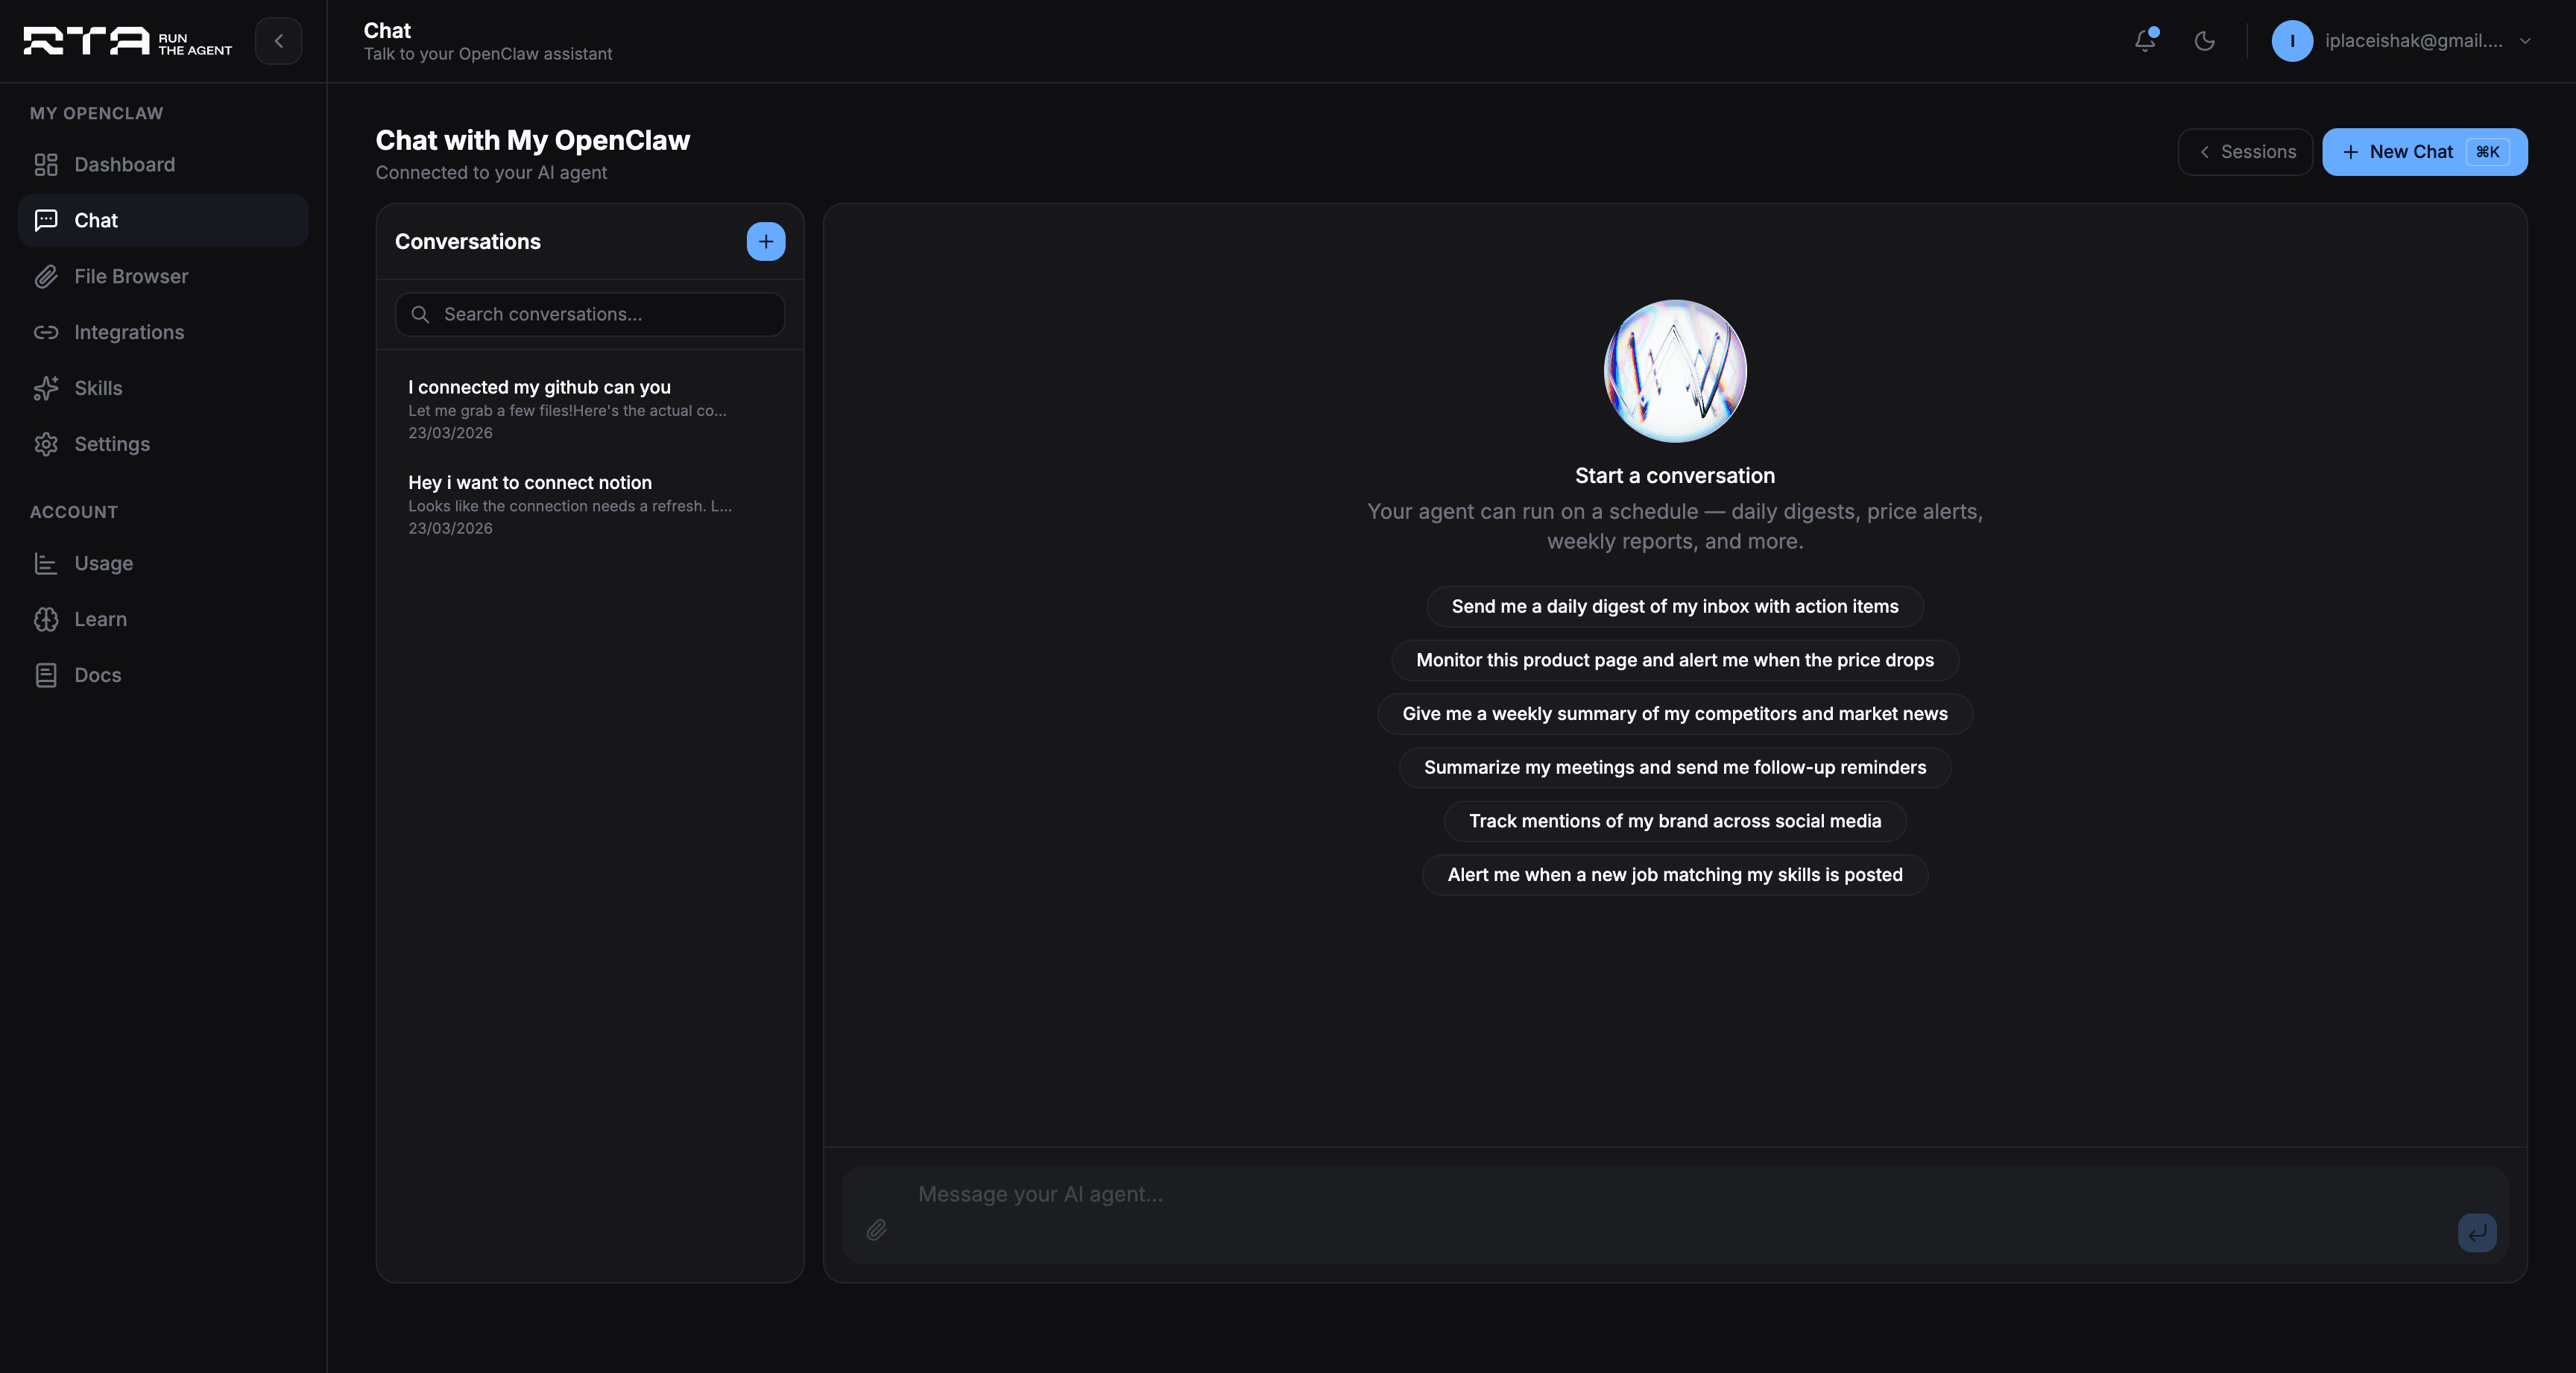
Task: Open the Sessions panel
Action: pyautogui.click(x=2245, y=152)
